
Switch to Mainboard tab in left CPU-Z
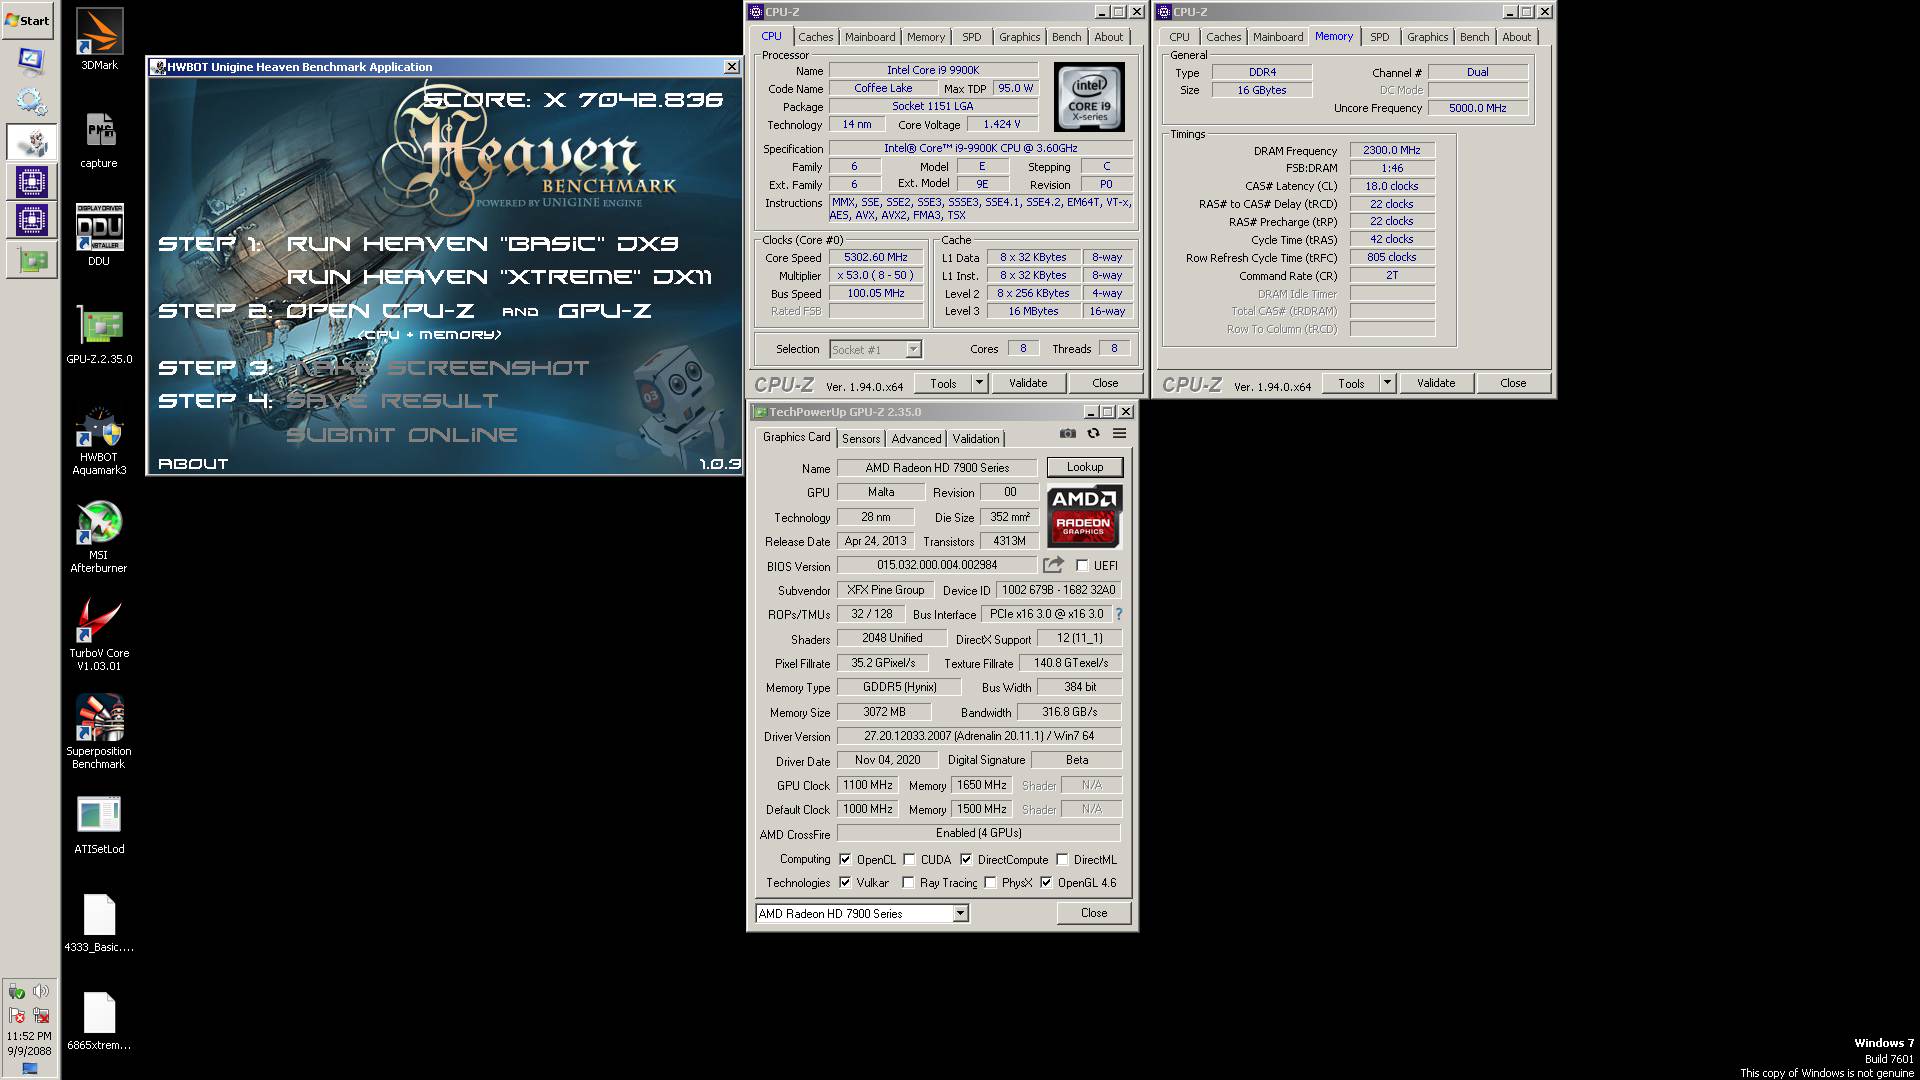click(870, 37)
